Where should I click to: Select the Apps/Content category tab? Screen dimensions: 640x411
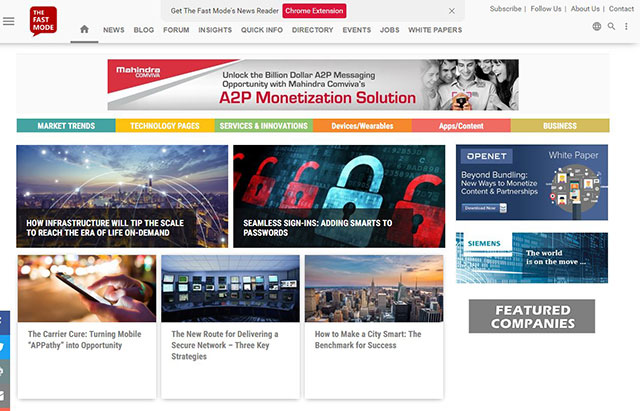[x=461, y=126]
